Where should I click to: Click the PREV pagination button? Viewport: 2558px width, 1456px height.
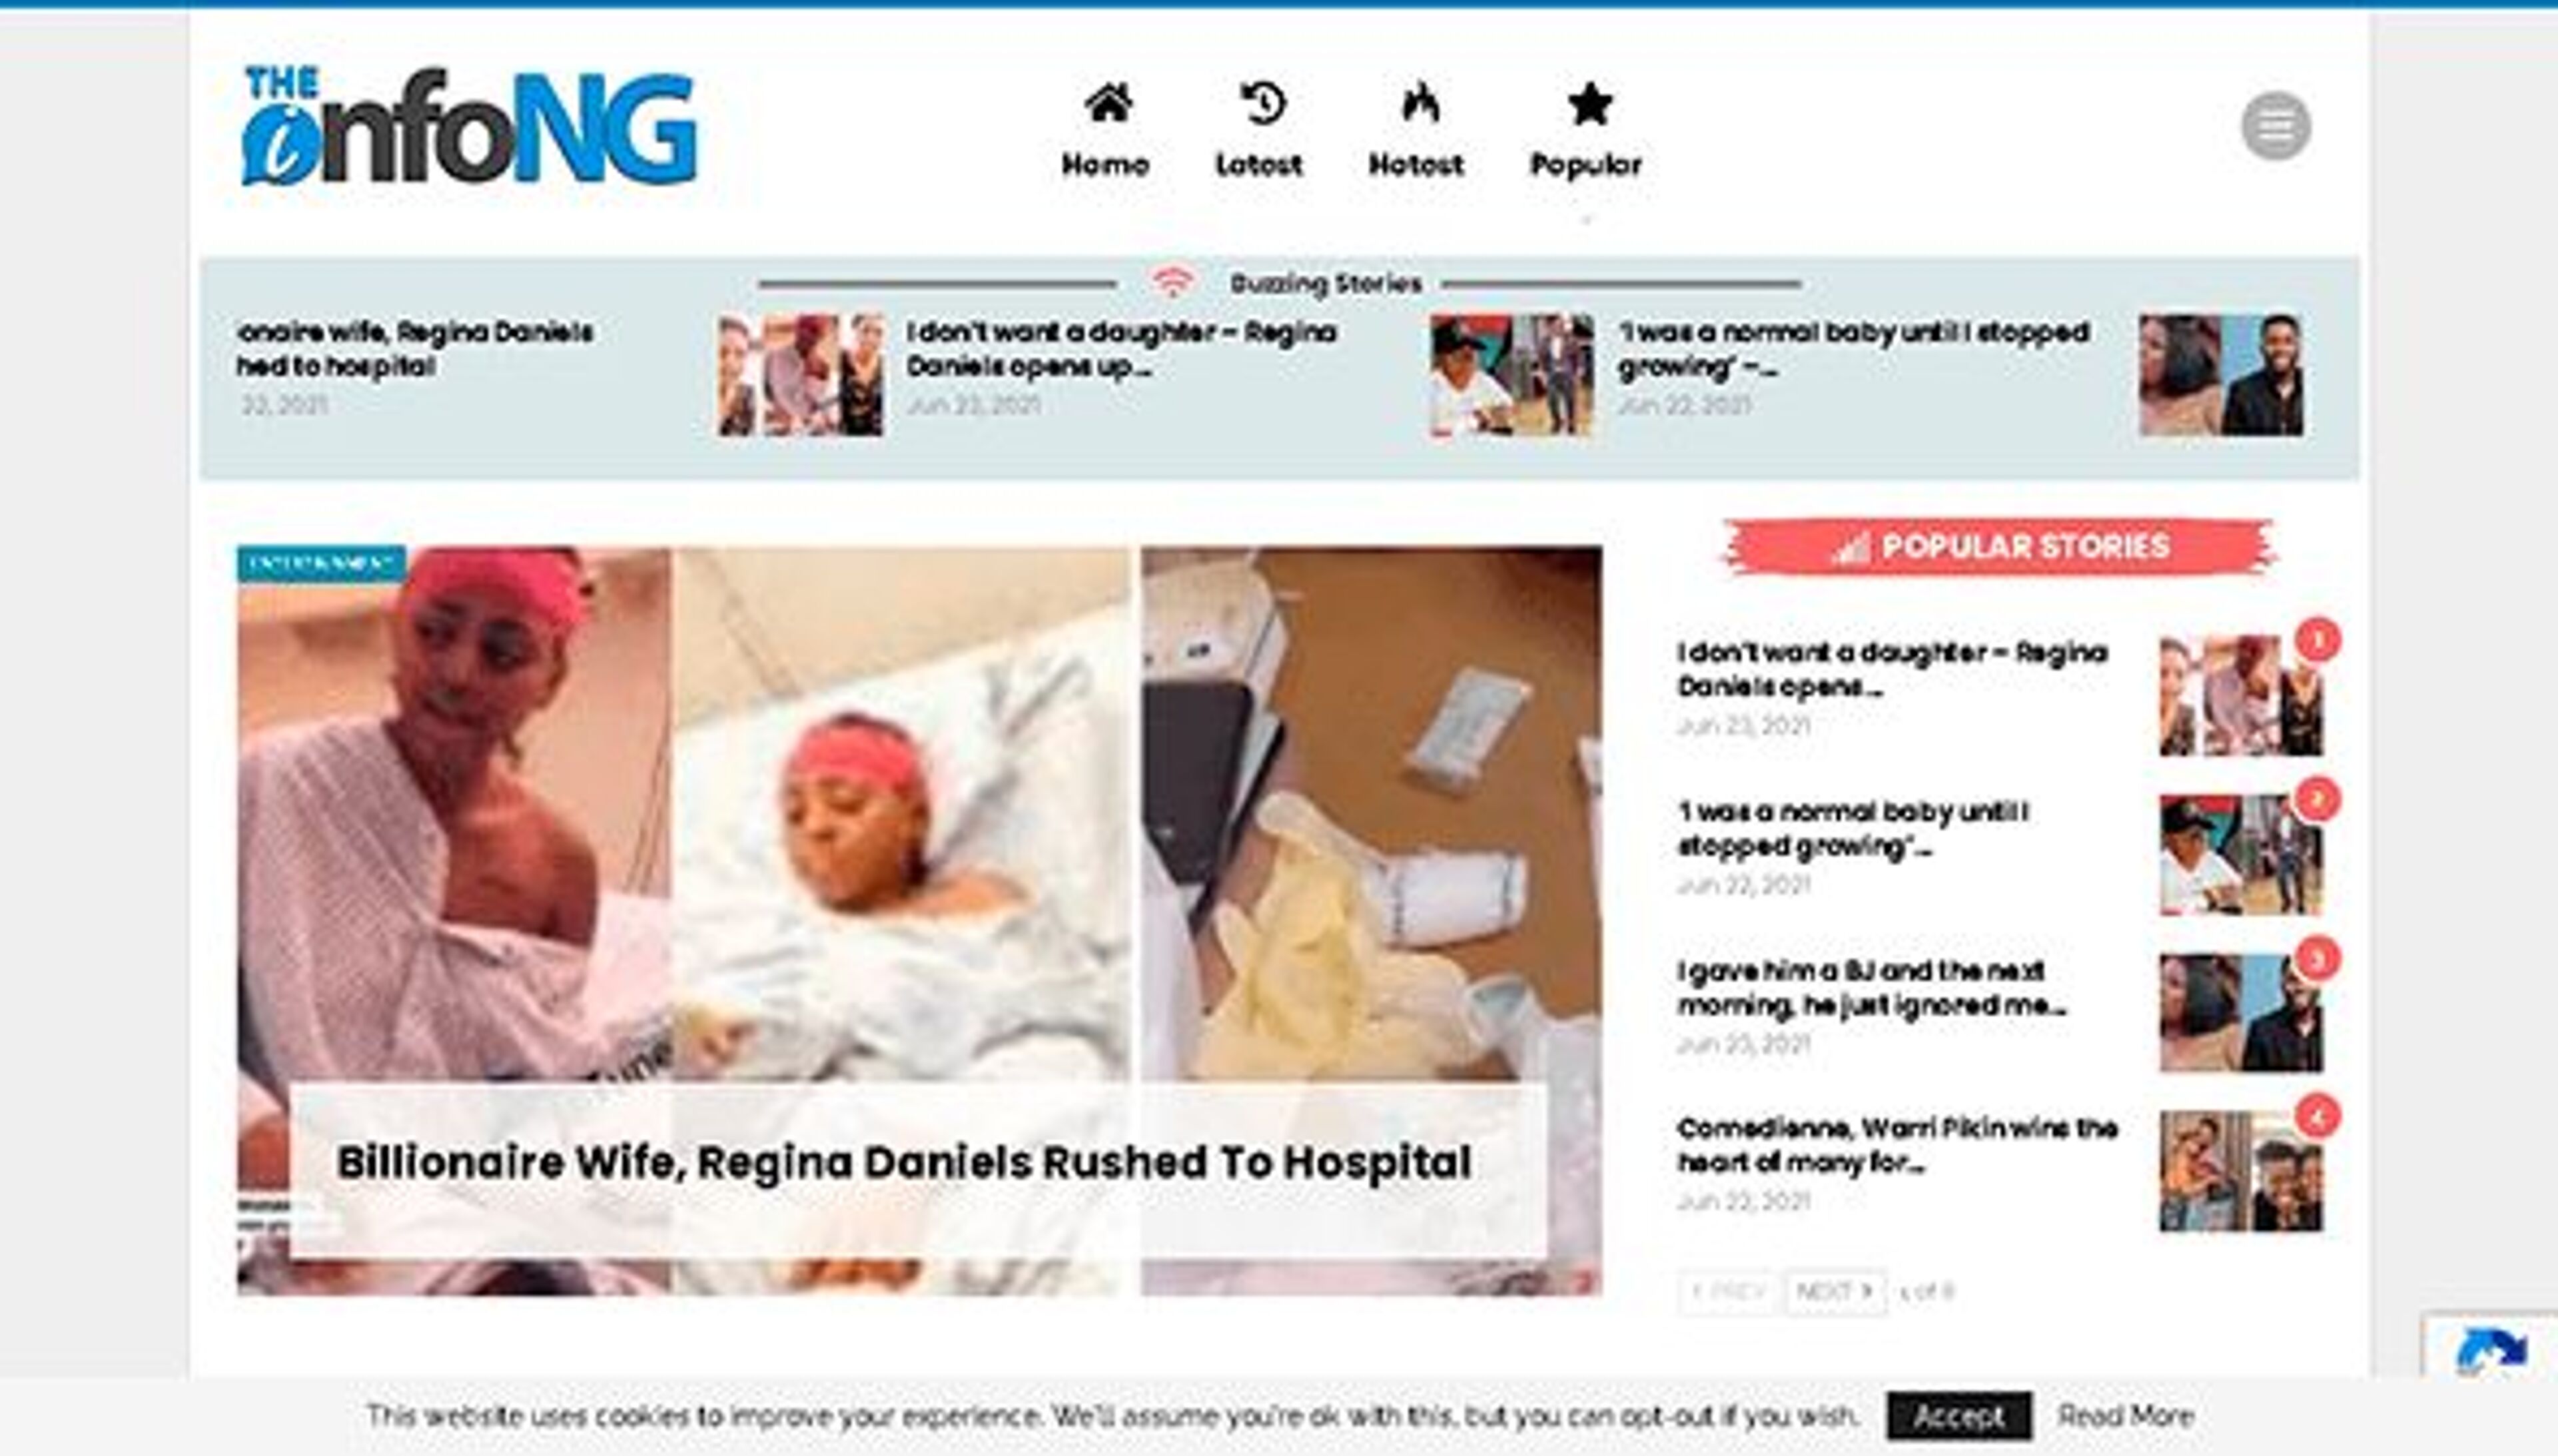click(x=1728, y=1291)
